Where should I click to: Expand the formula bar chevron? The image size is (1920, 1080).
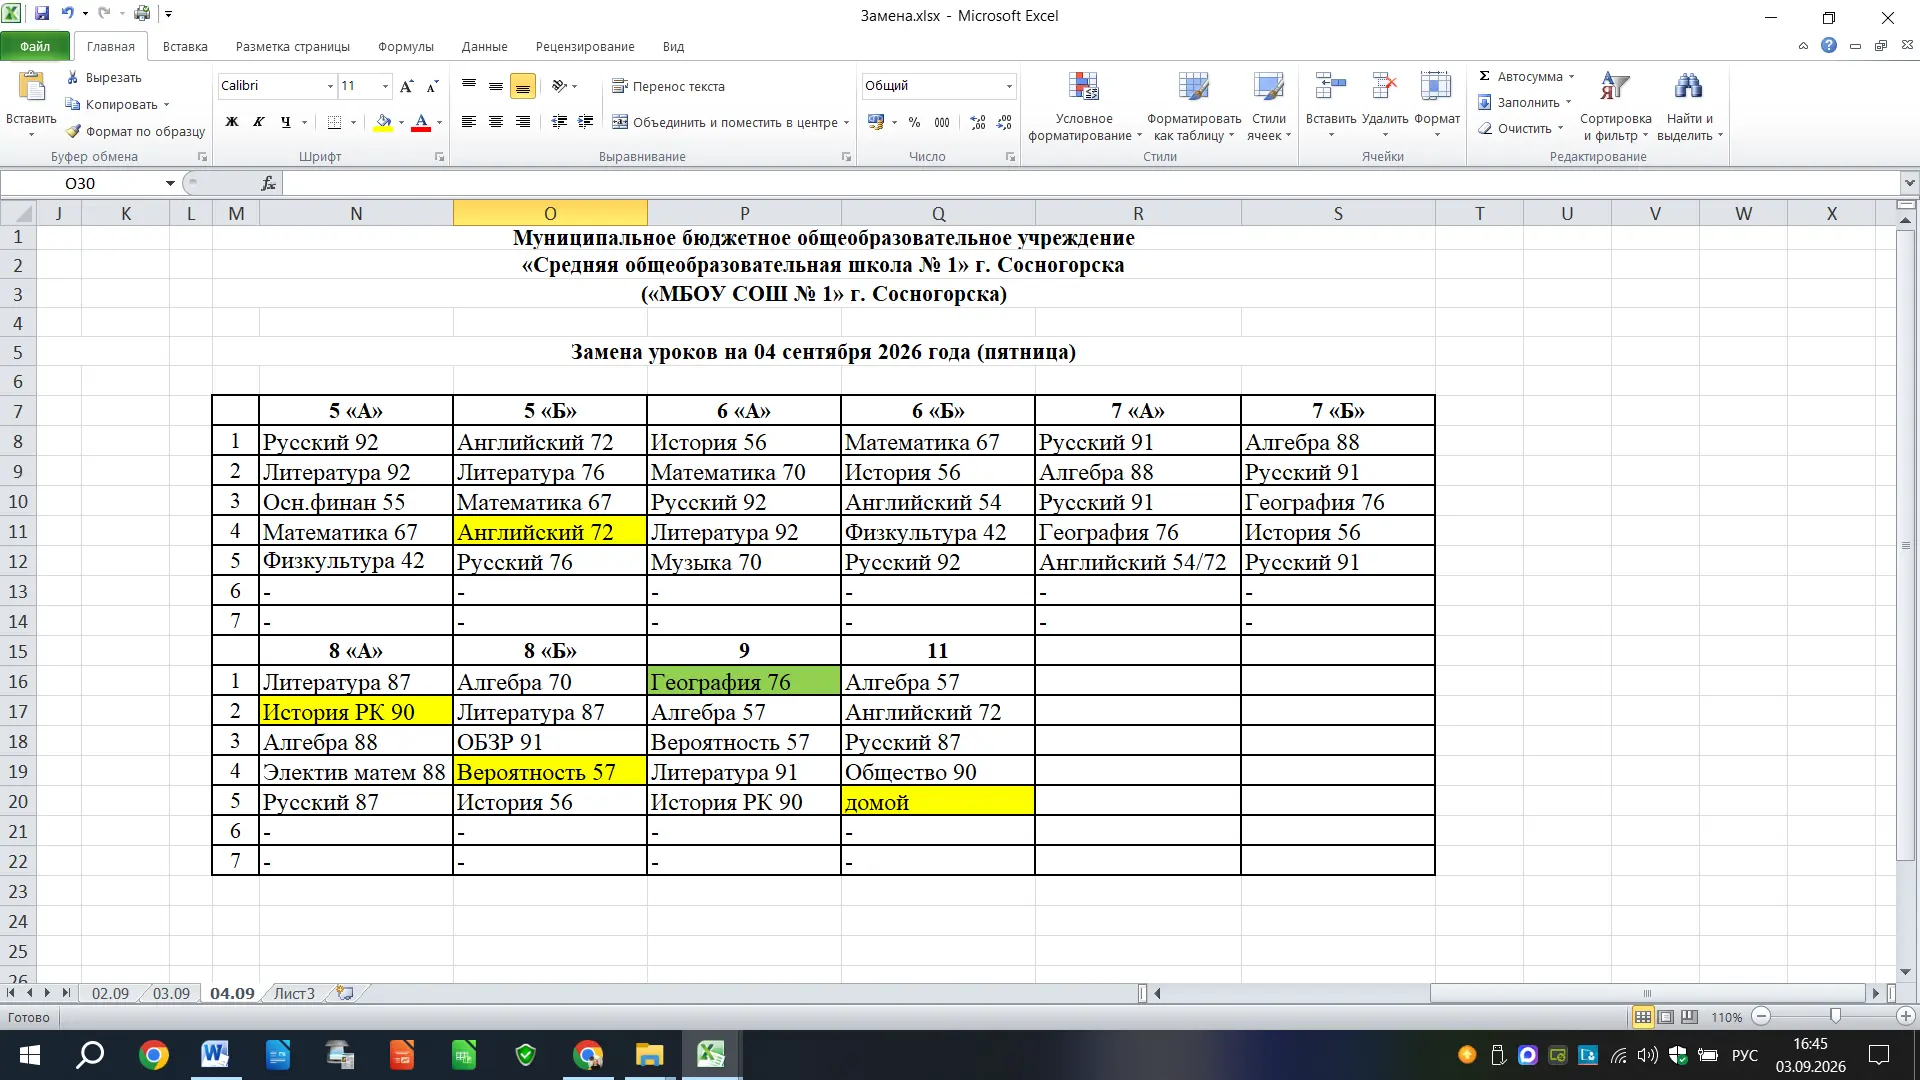(1910, 183)
